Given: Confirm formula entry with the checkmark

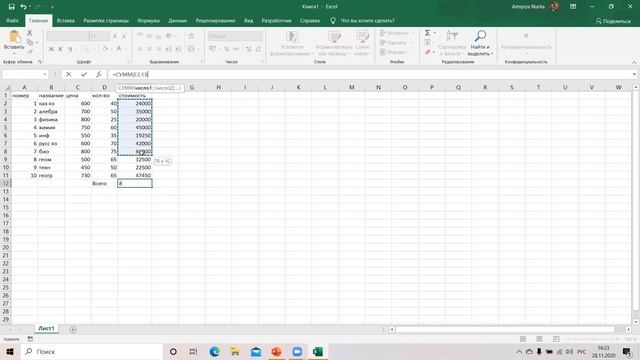Looking at the screenshot, I should [x=84, y=74].
